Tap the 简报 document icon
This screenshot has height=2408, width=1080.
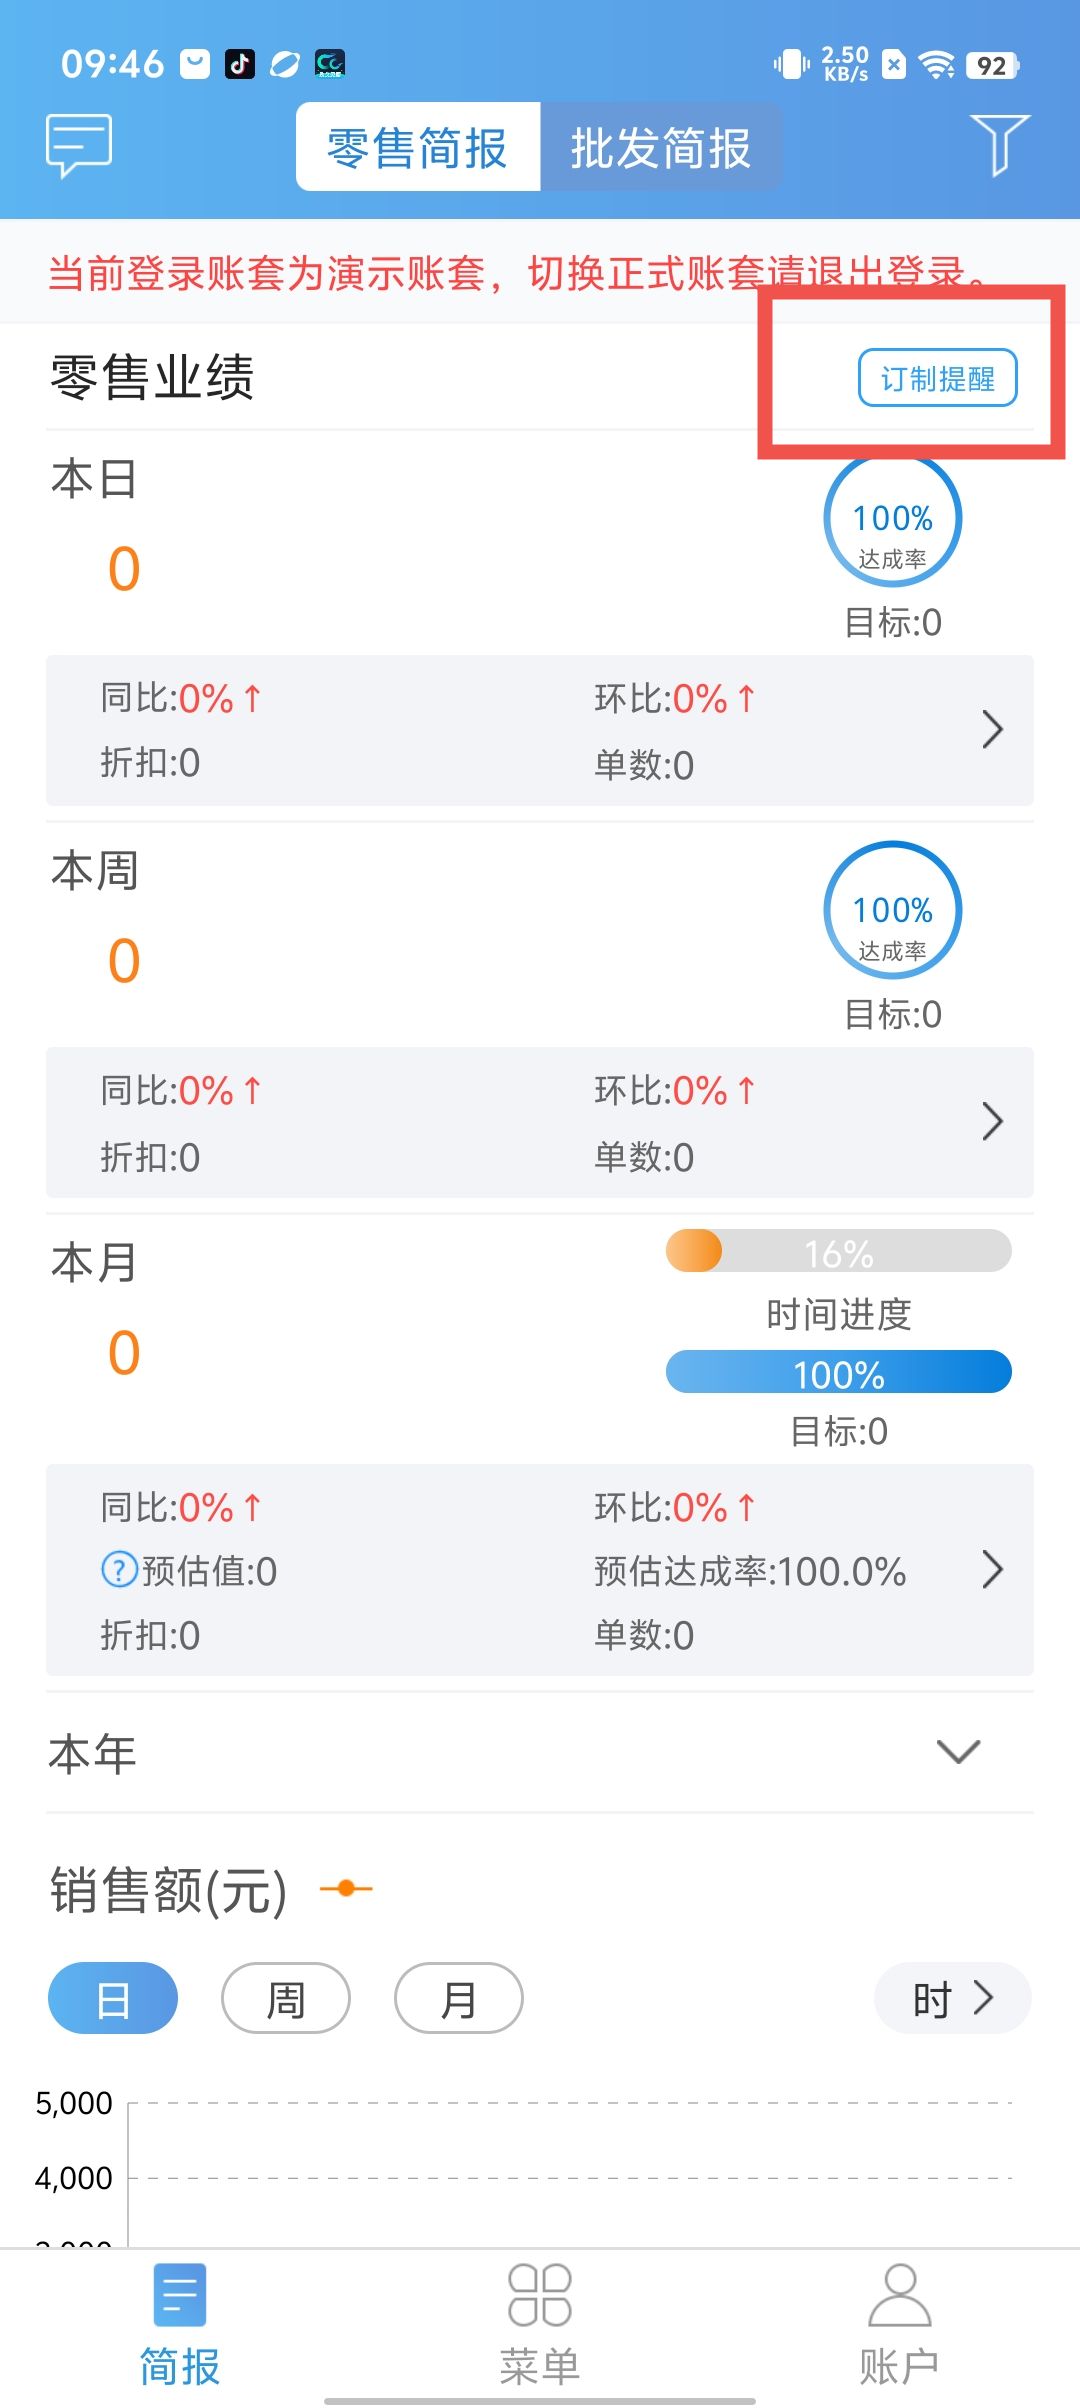click(180, 2295)
